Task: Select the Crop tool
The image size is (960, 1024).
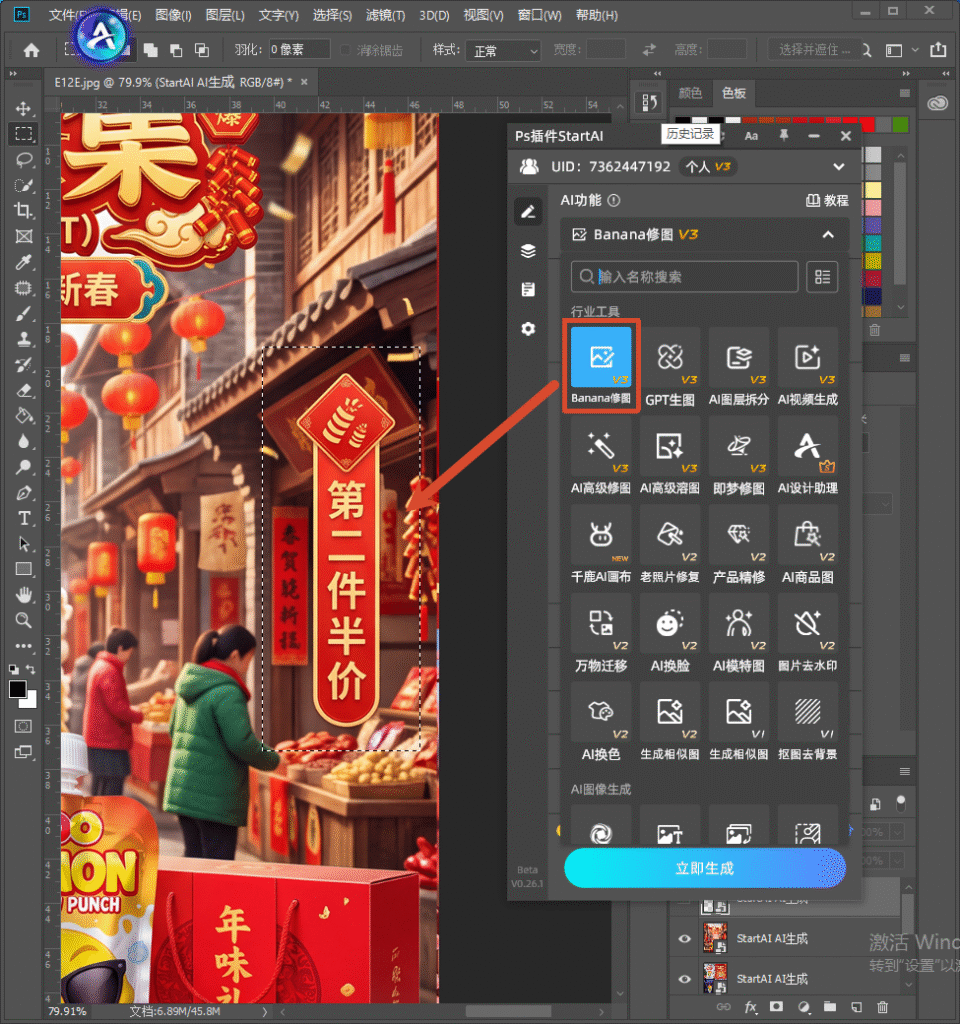Action: [24, 210]
